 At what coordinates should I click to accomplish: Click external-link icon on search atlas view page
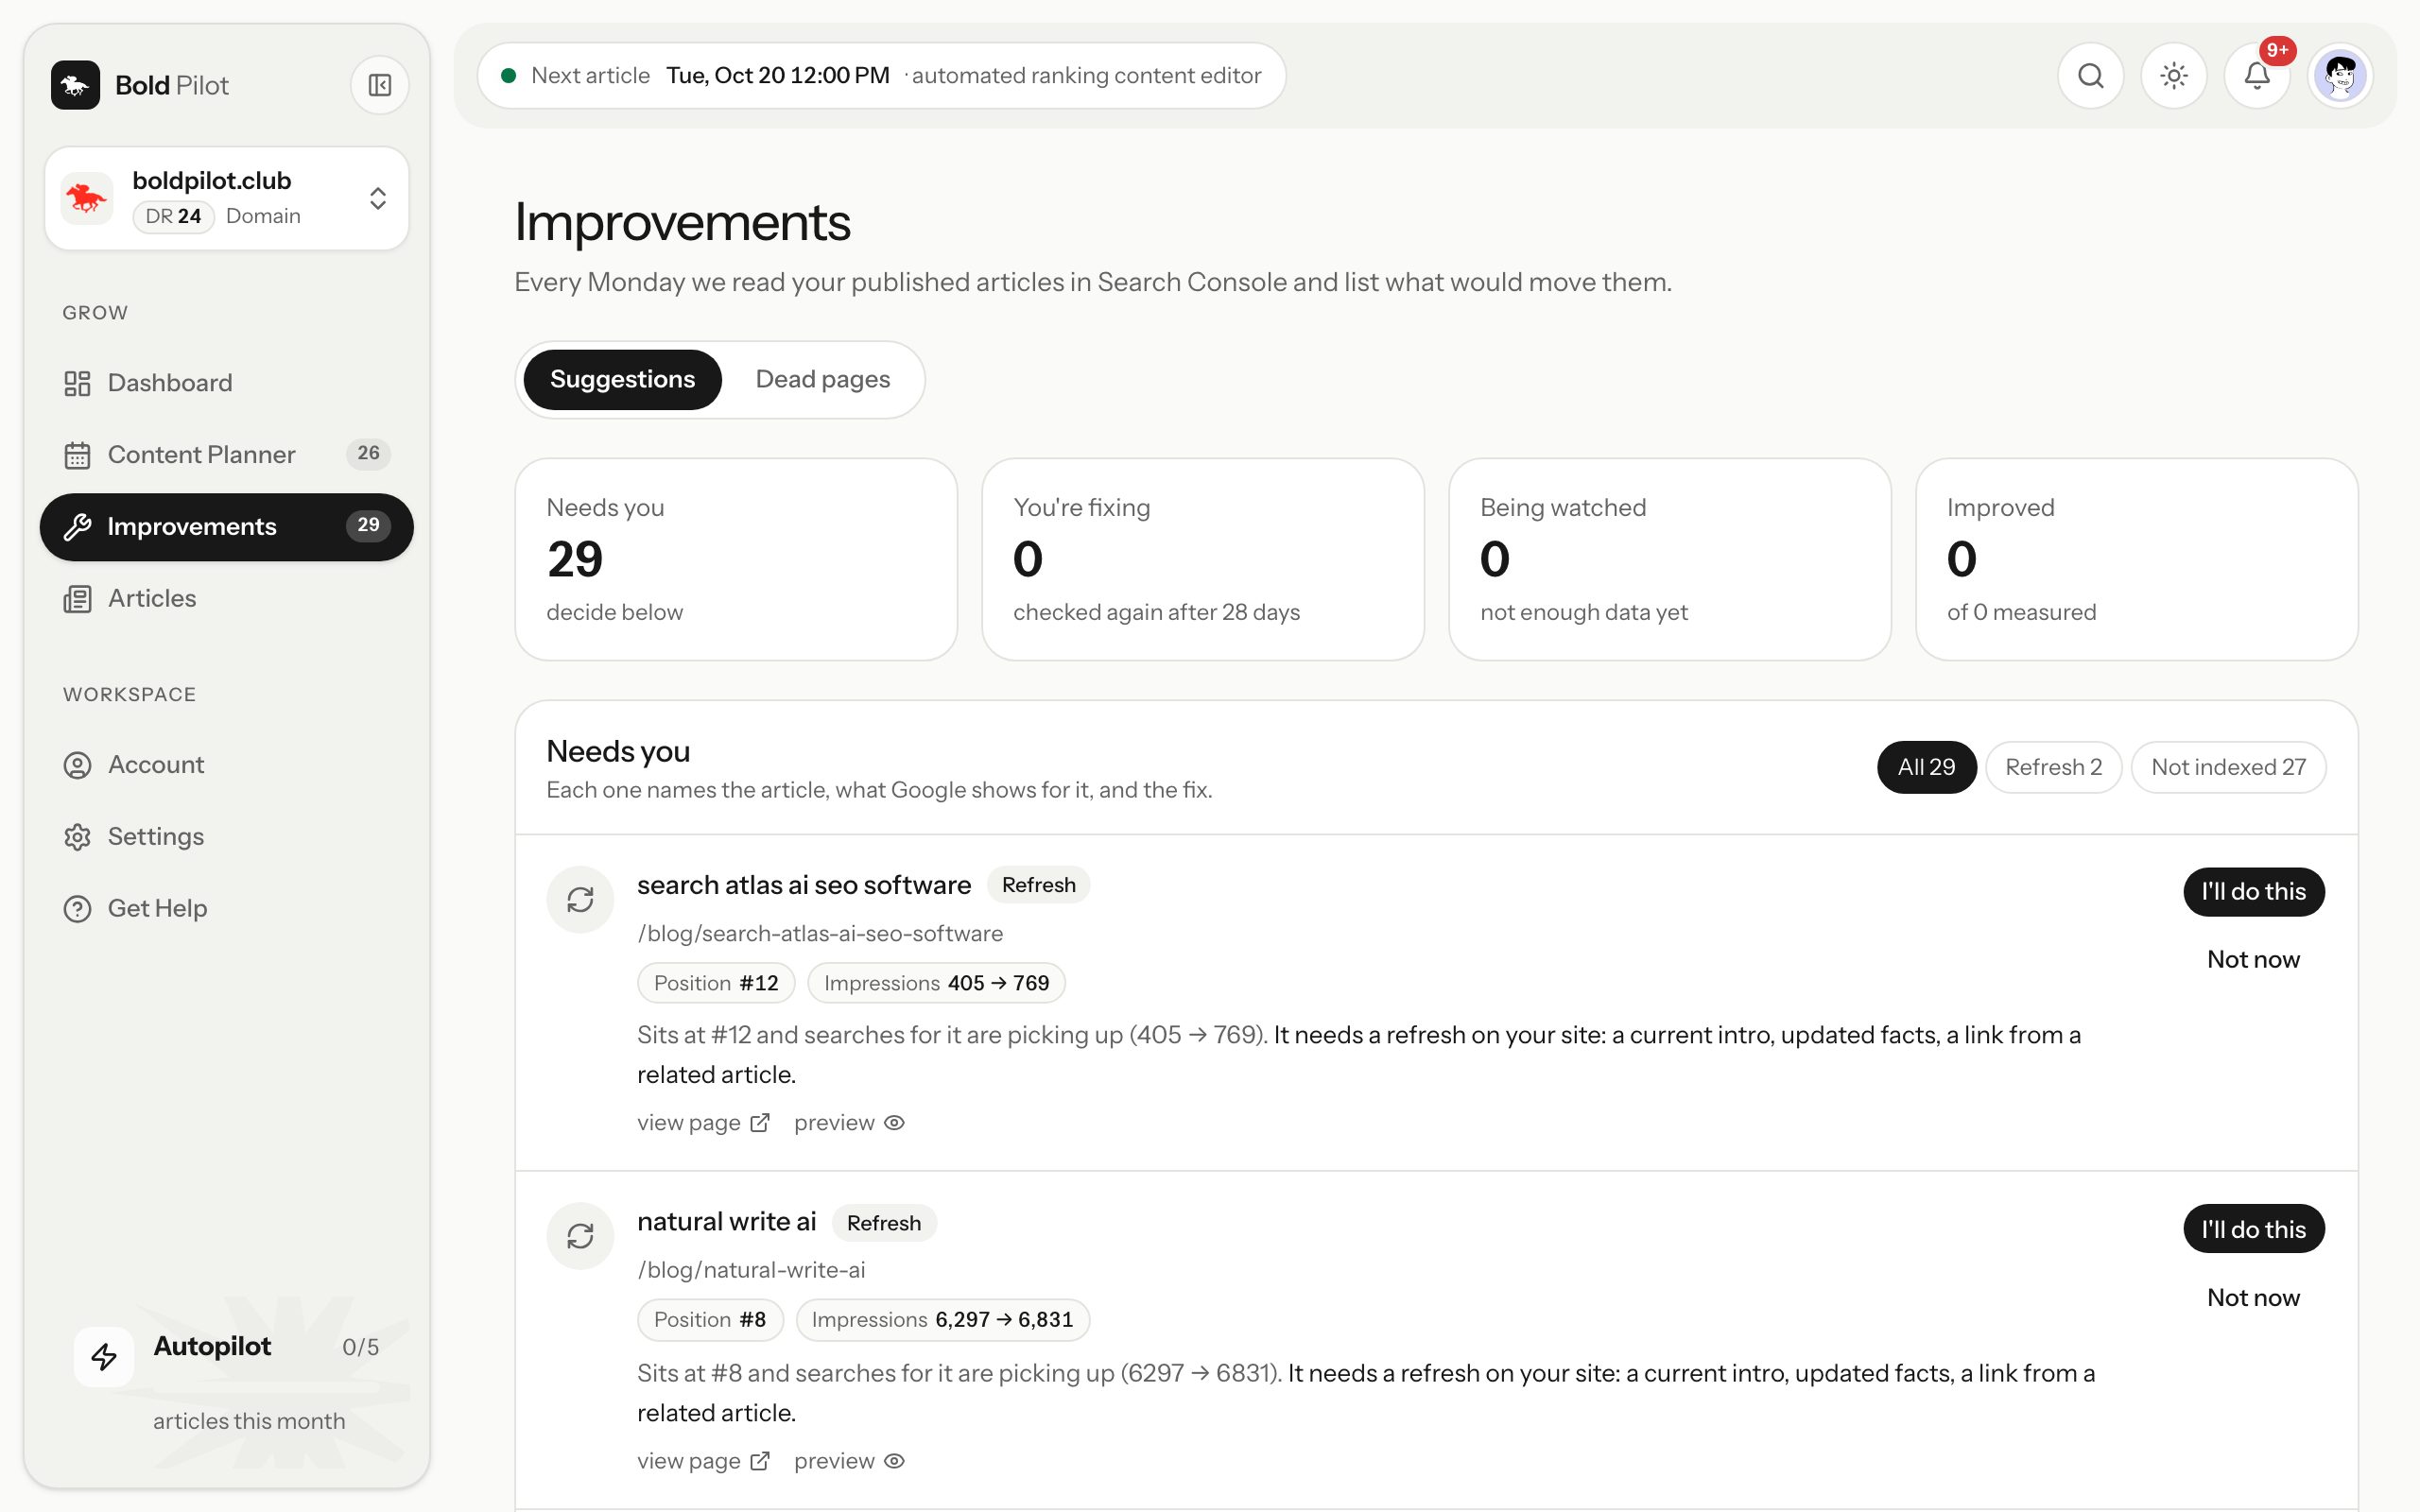760,1123
